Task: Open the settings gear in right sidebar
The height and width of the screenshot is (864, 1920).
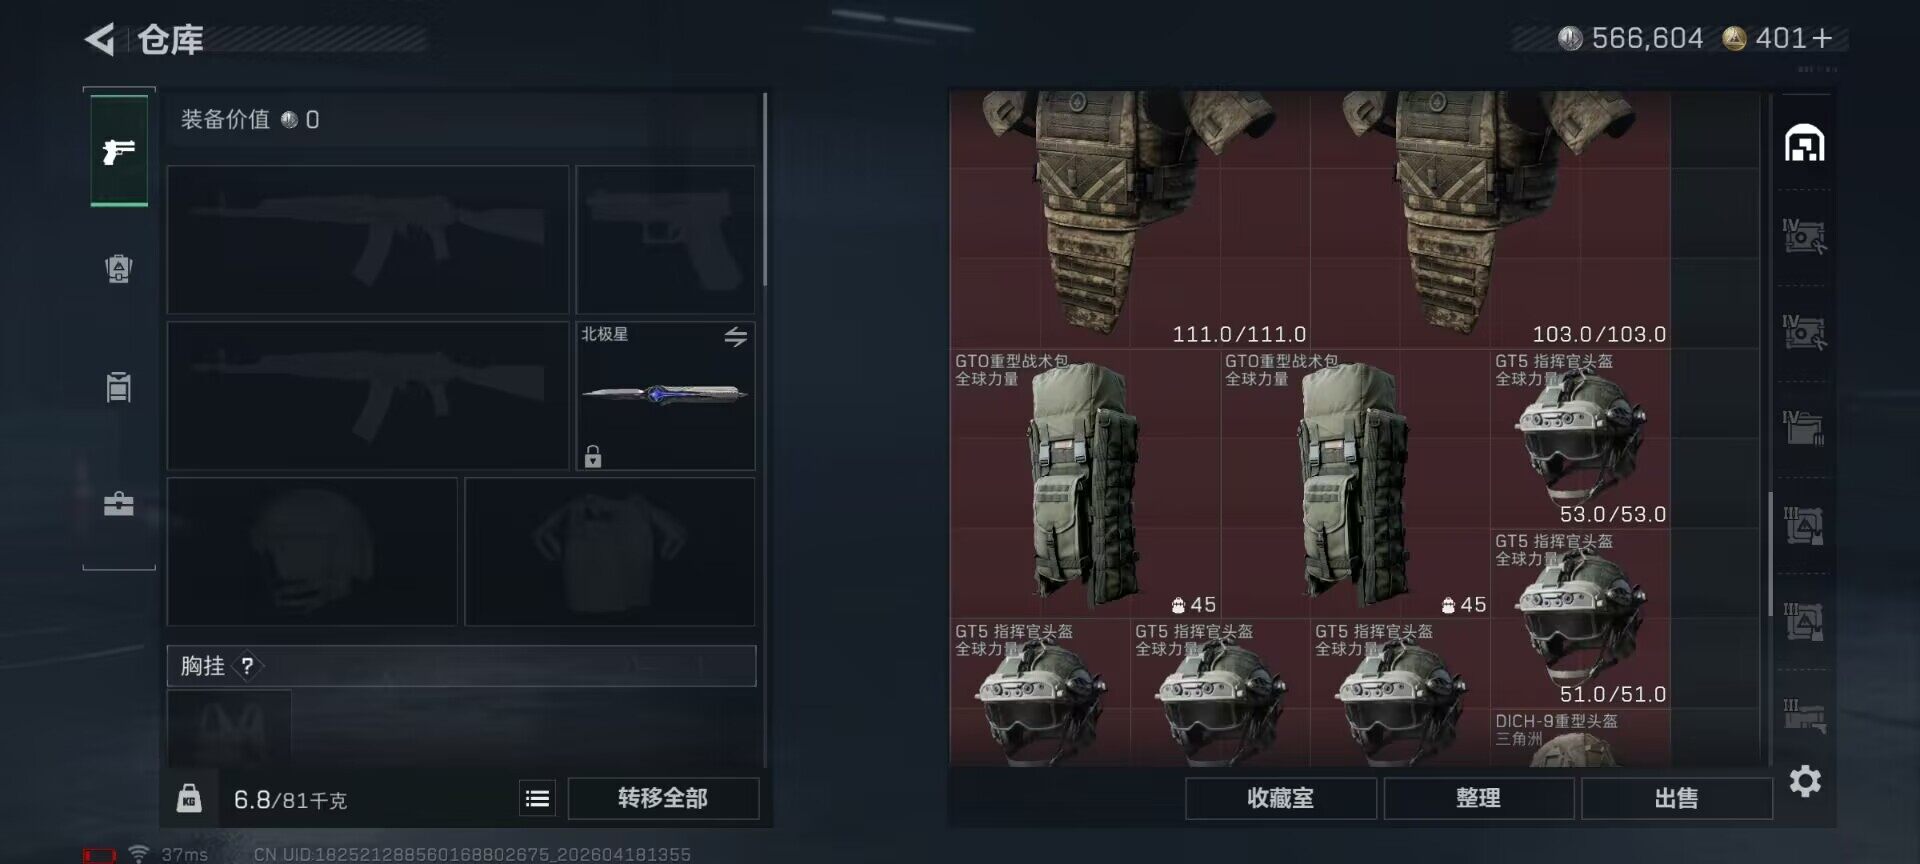Action: click(x=1805, y=781)
